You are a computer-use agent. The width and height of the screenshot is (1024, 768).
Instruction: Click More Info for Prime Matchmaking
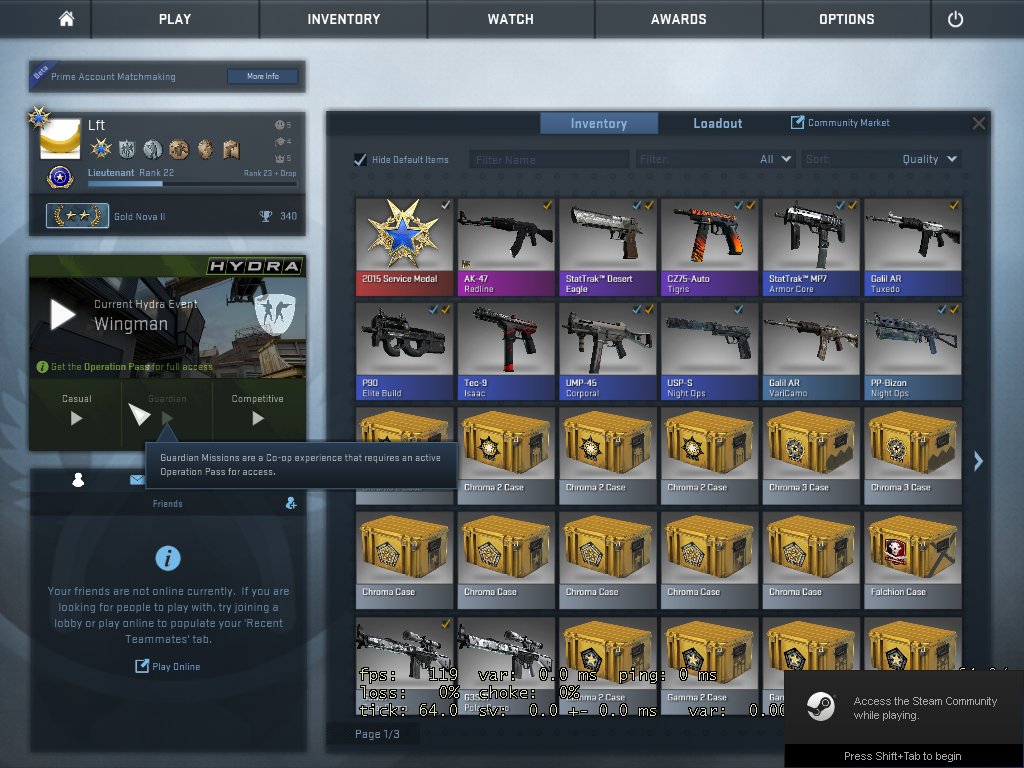coord(263,76)
